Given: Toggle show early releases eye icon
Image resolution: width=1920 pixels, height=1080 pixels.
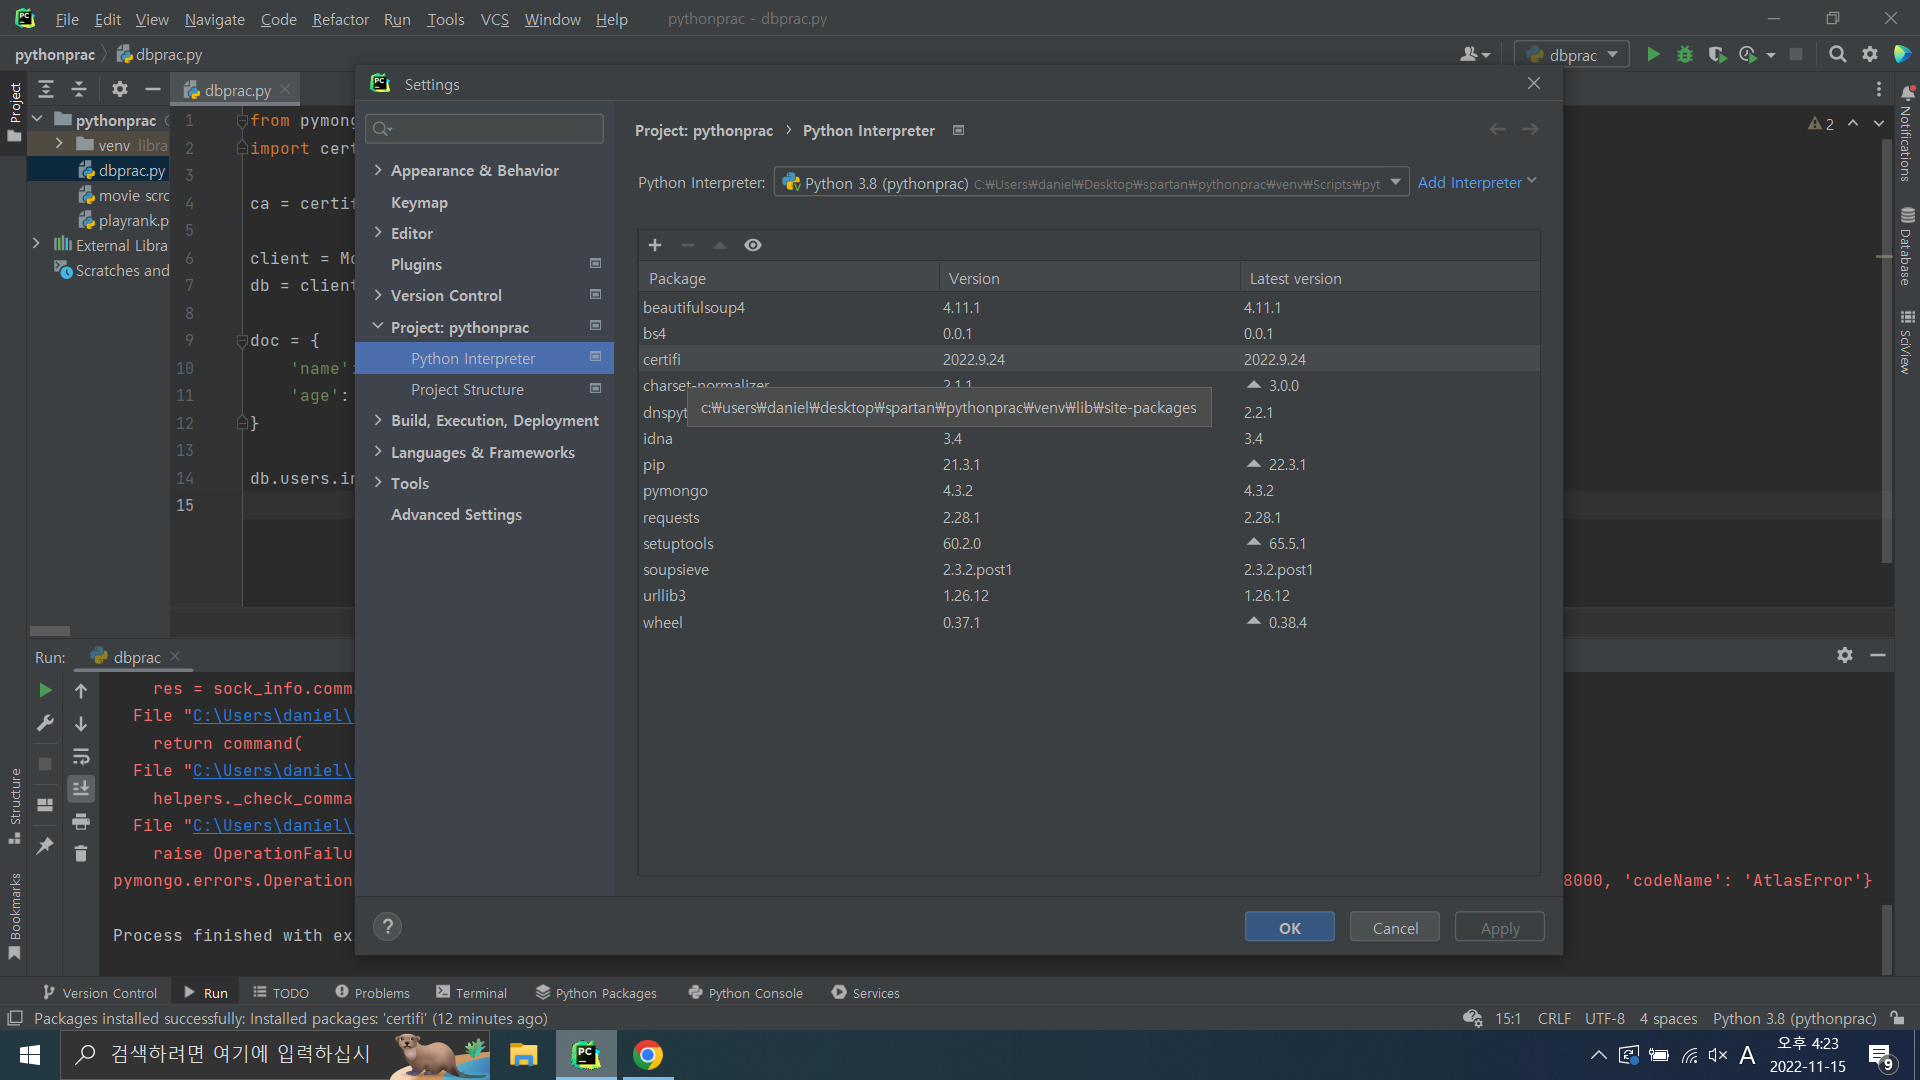Looking at the screenshot, I should tap(753, 245).
